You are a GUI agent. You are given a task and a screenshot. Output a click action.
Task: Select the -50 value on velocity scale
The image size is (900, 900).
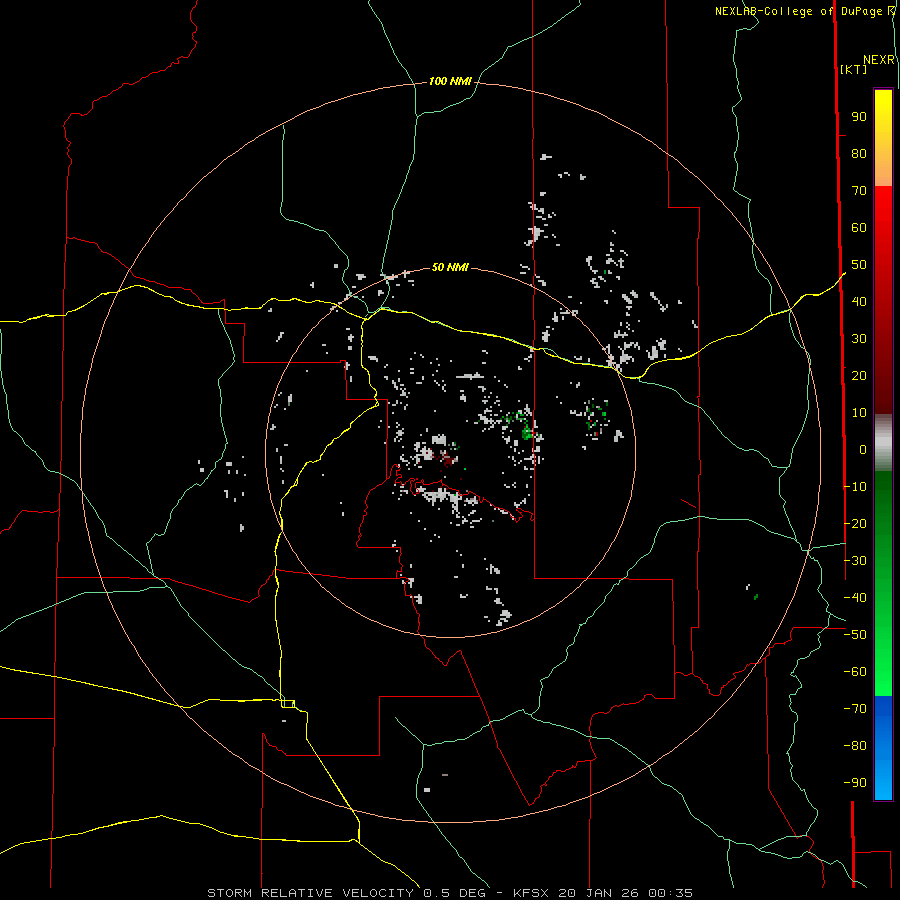point(855,635)
